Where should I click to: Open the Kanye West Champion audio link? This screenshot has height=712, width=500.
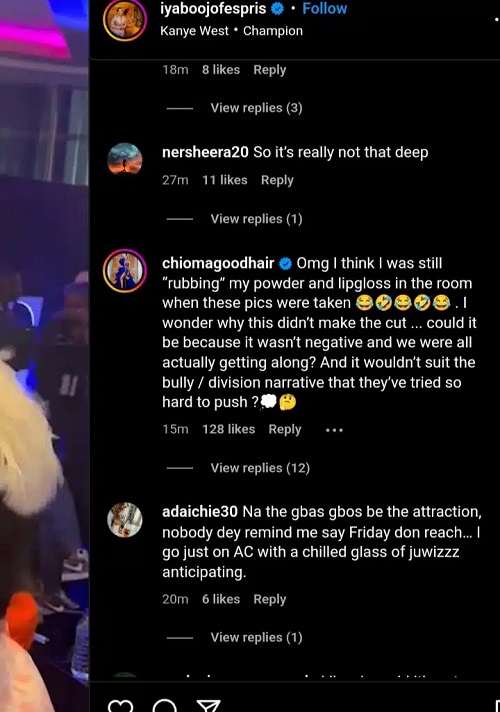tap(231, 31)
